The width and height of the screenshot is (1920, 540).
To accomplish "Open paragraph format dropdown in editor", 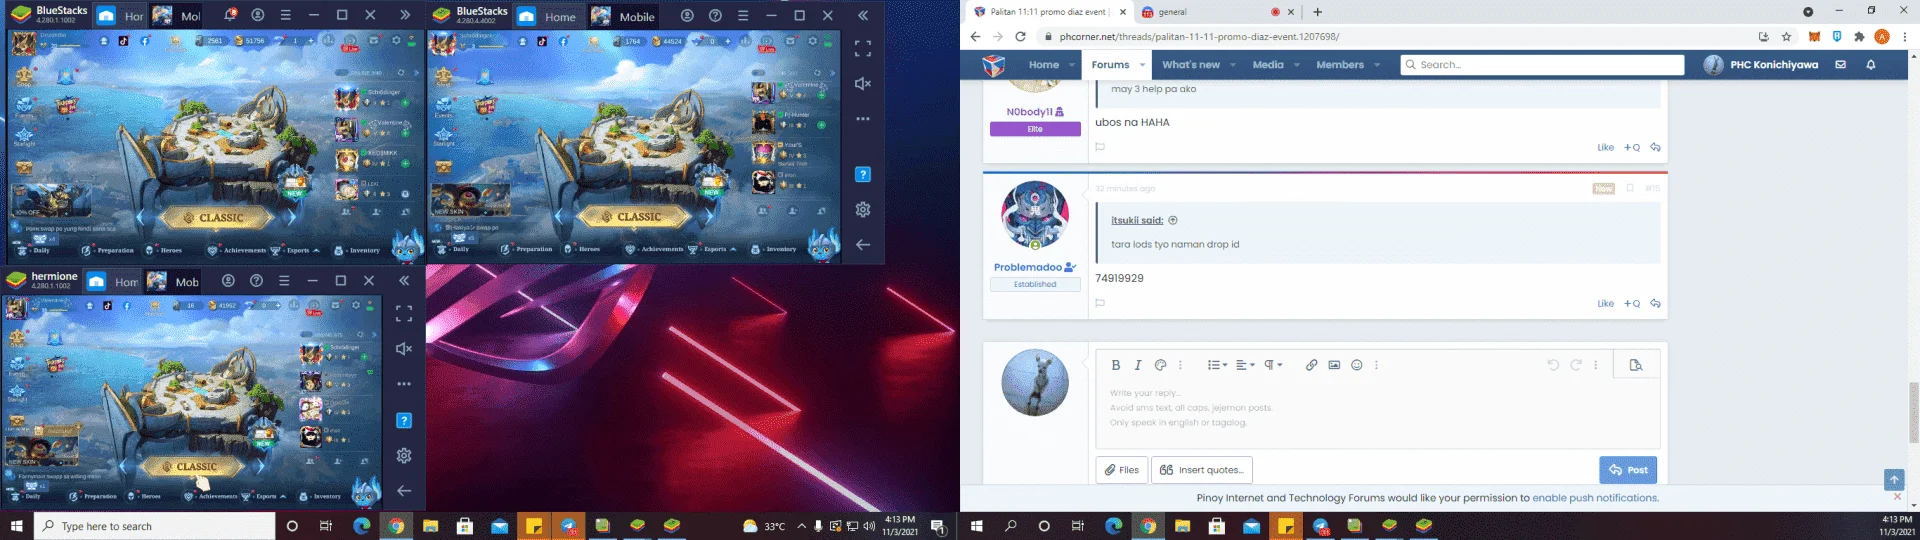I will 1272,365.
